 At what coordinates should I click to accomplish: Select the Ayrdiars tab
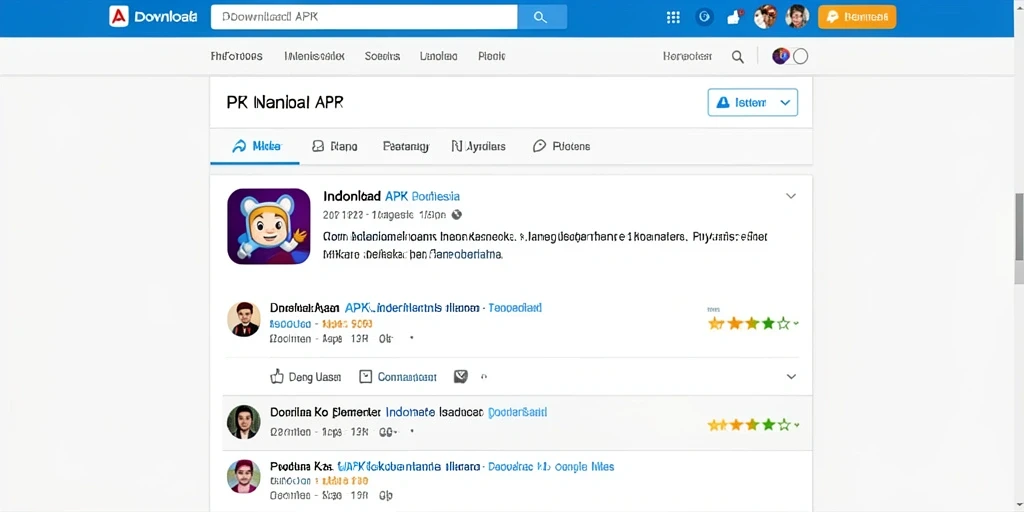(x=478, y=146)
